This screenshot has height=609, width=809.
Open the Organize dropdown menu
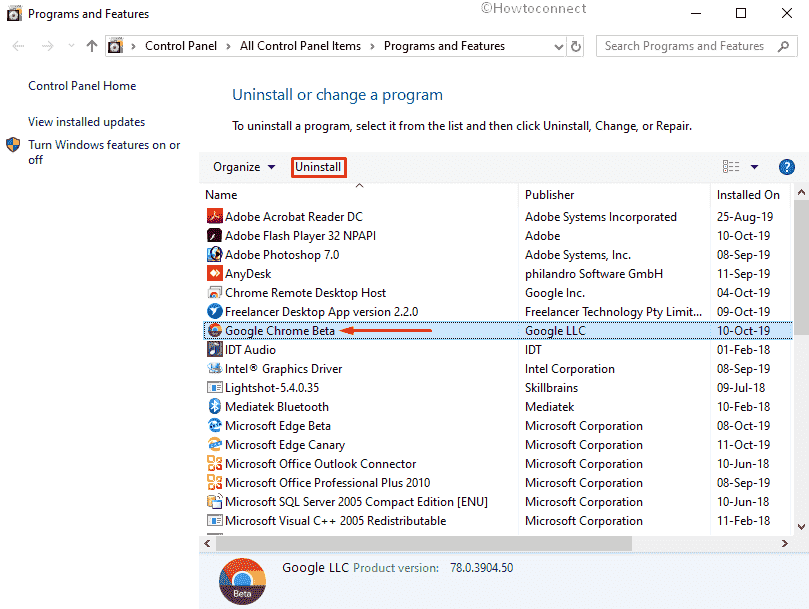click(x=244, y=167)
